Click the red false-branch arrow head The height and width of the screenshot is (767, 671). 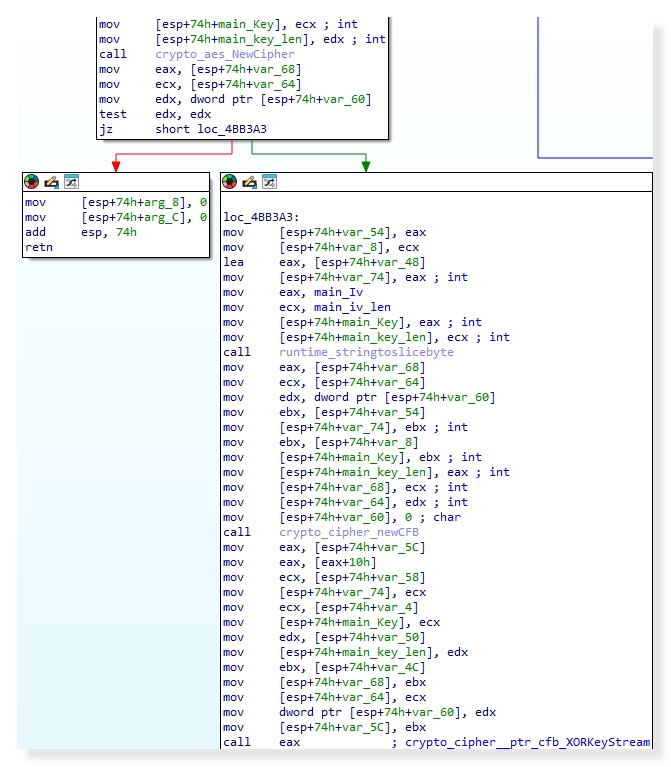[x=116, y=165]
